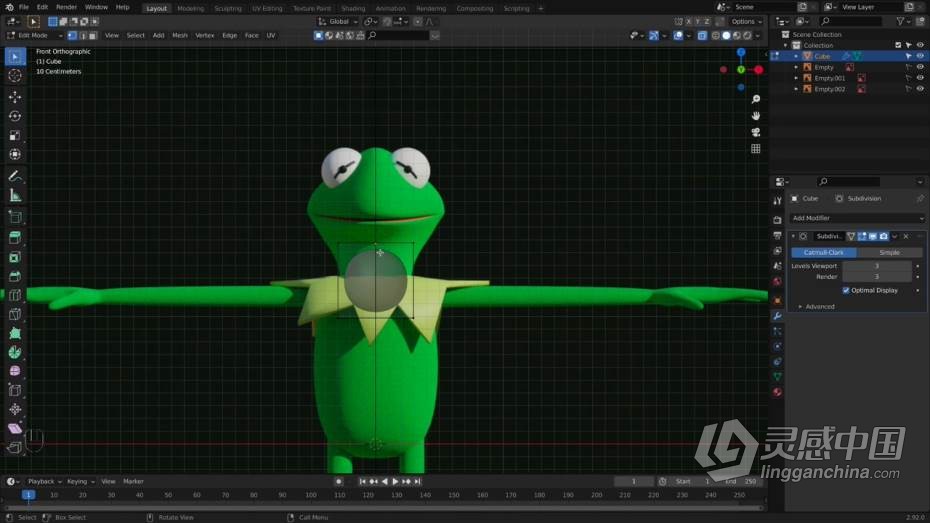This screenshot has height=523, width=930.
Task: Select the Edge Slide tool
Action: (15, 390)
